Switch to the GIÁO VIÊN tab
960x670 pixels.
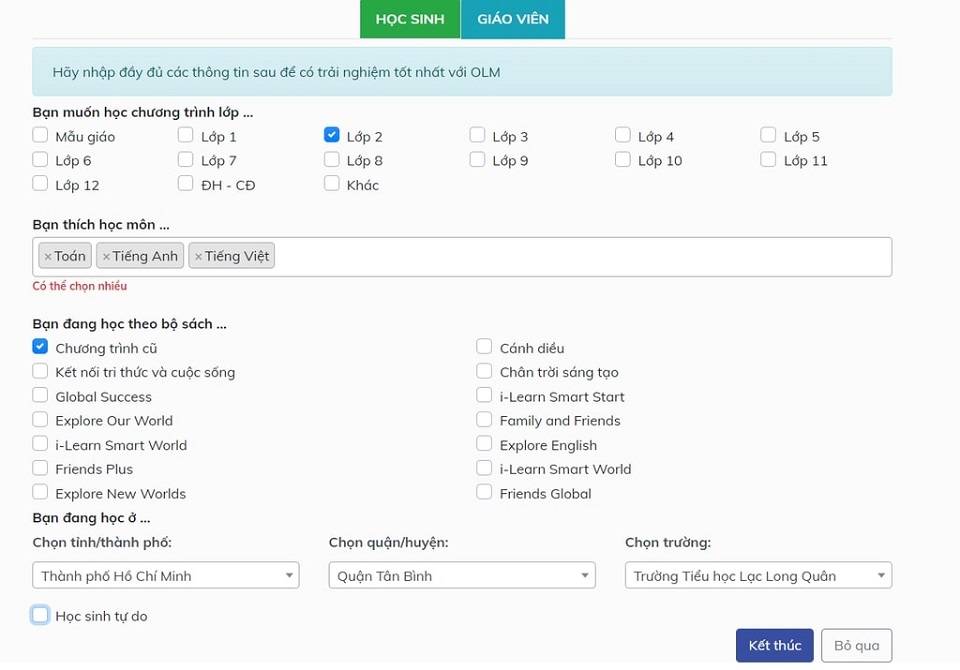[x=513, y=19]
